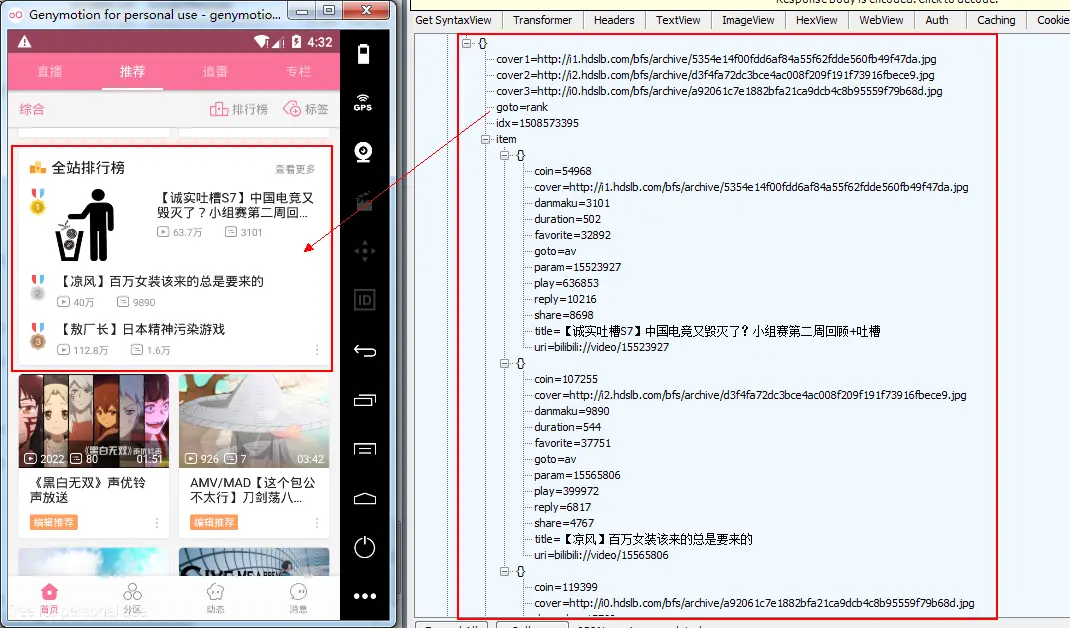Tap the more dots on 全站排行榜 card
This screenshot has width=1070, height=628.
pyautogui.click(x=317, y=349)
